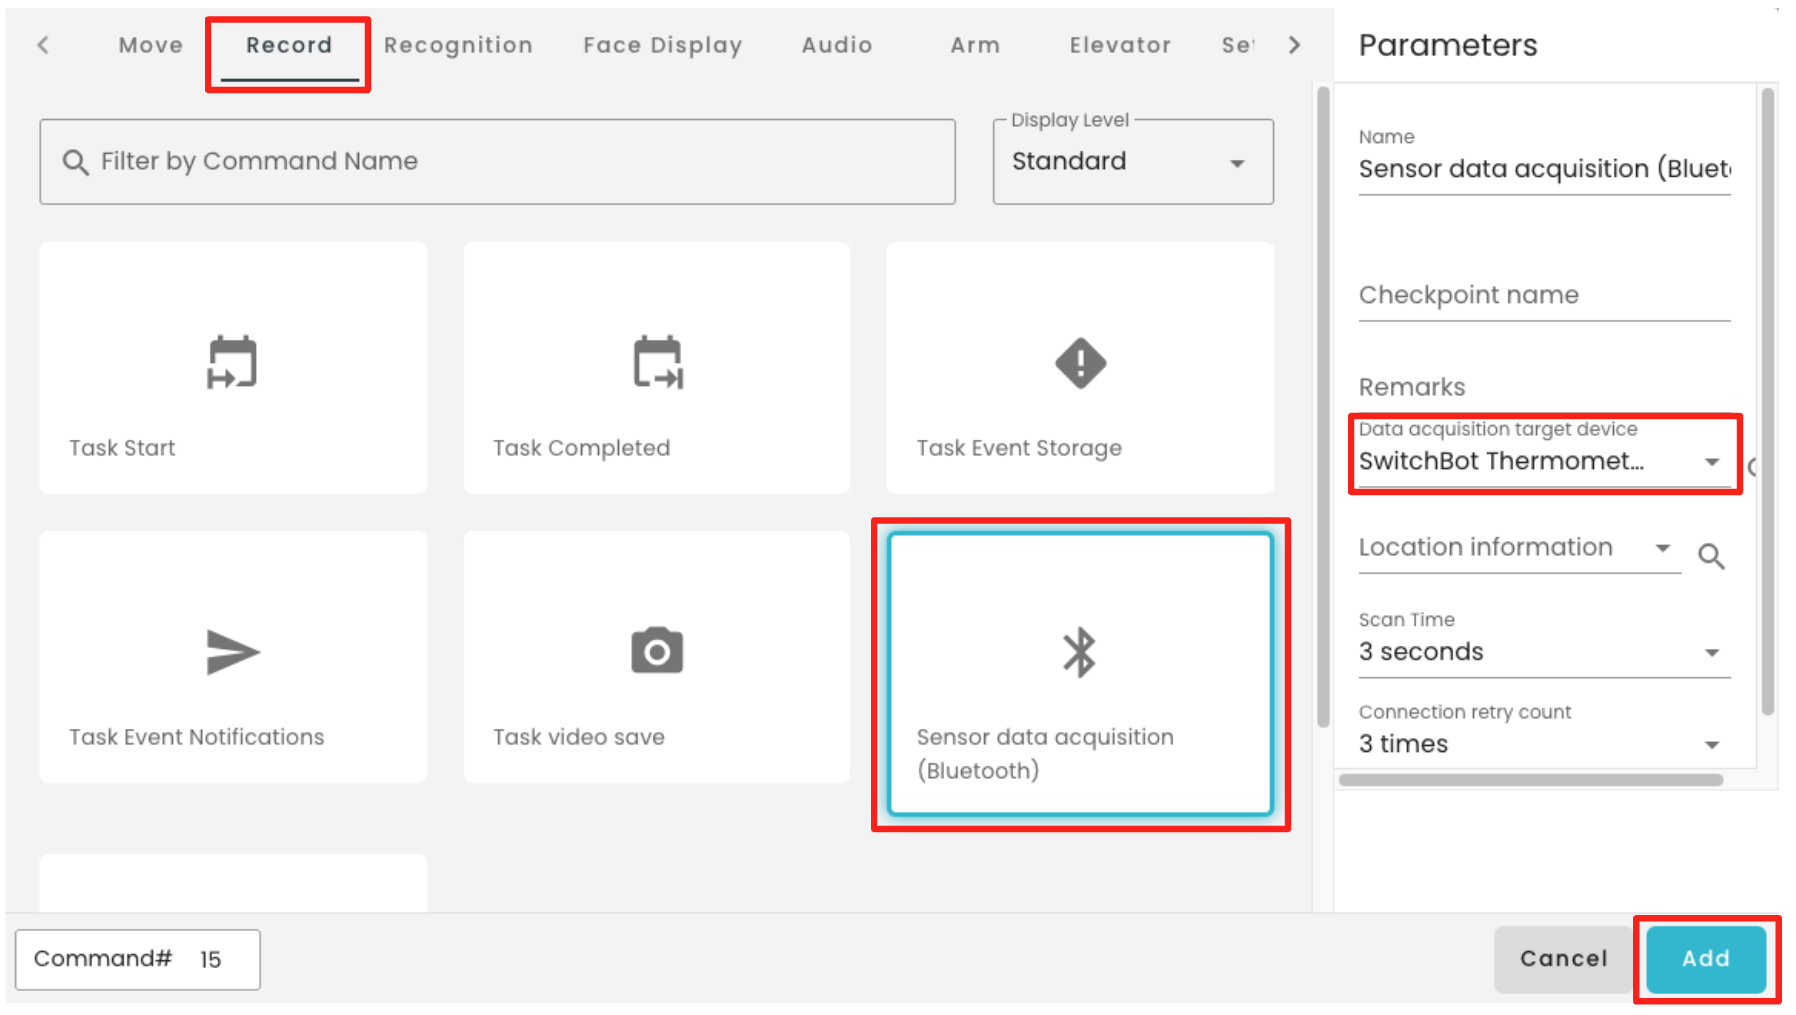Open the Location information dropdown
1796x1015 pixels.
tap(1519, 548)
